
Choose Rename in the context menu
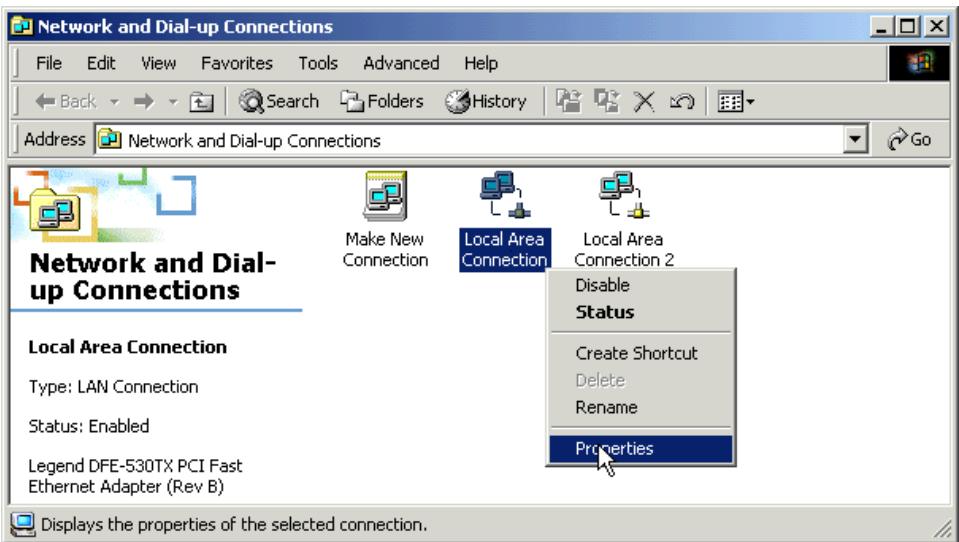click(641, 407)
